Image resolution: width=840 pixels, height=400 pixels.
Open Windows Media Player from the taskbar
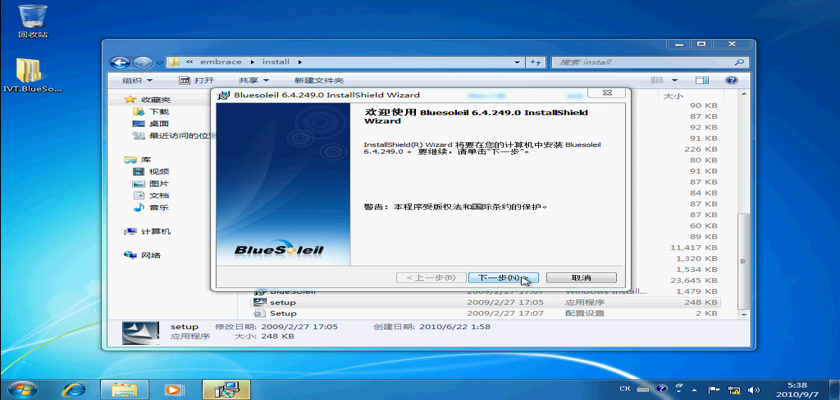click(172, 388)
